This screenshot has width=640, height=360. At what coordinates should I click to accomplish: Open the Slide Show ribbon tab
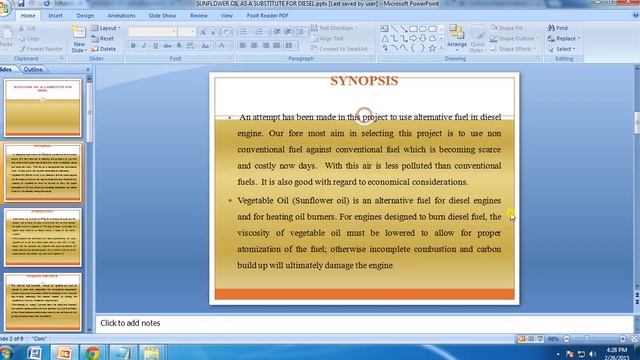tap(162, 16)
